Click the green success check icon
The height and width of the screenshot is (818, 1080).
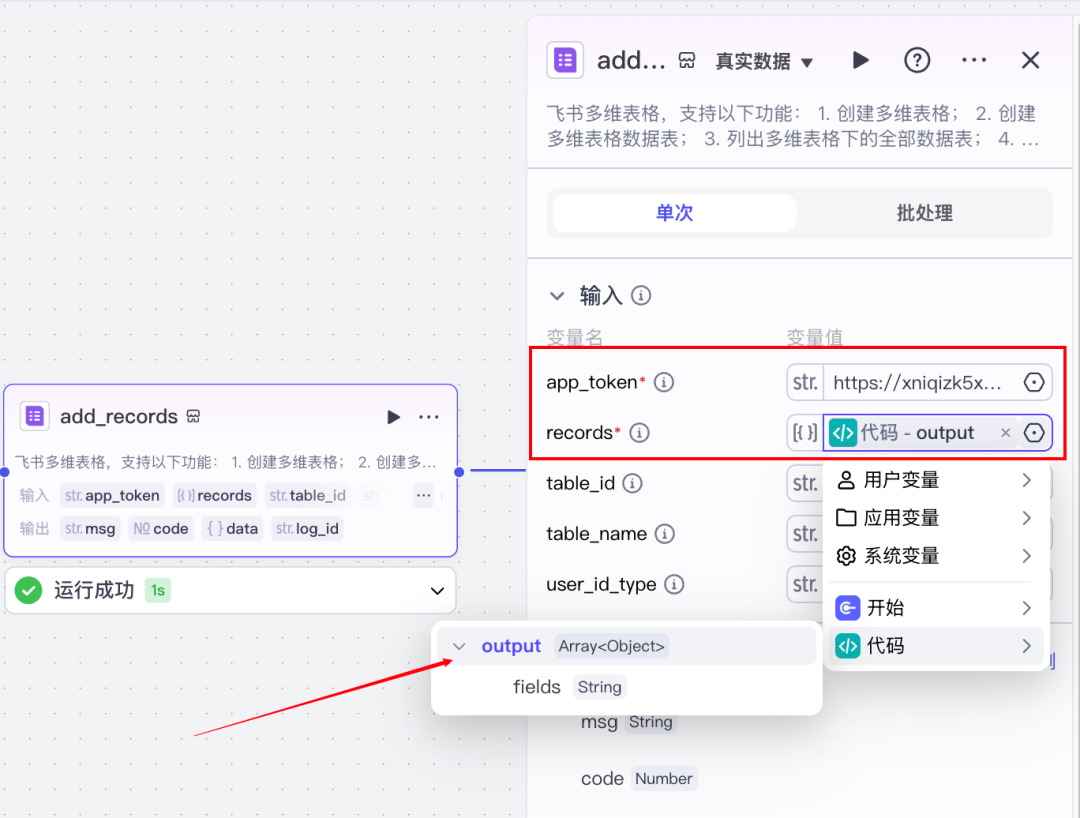tap(28, 590)
